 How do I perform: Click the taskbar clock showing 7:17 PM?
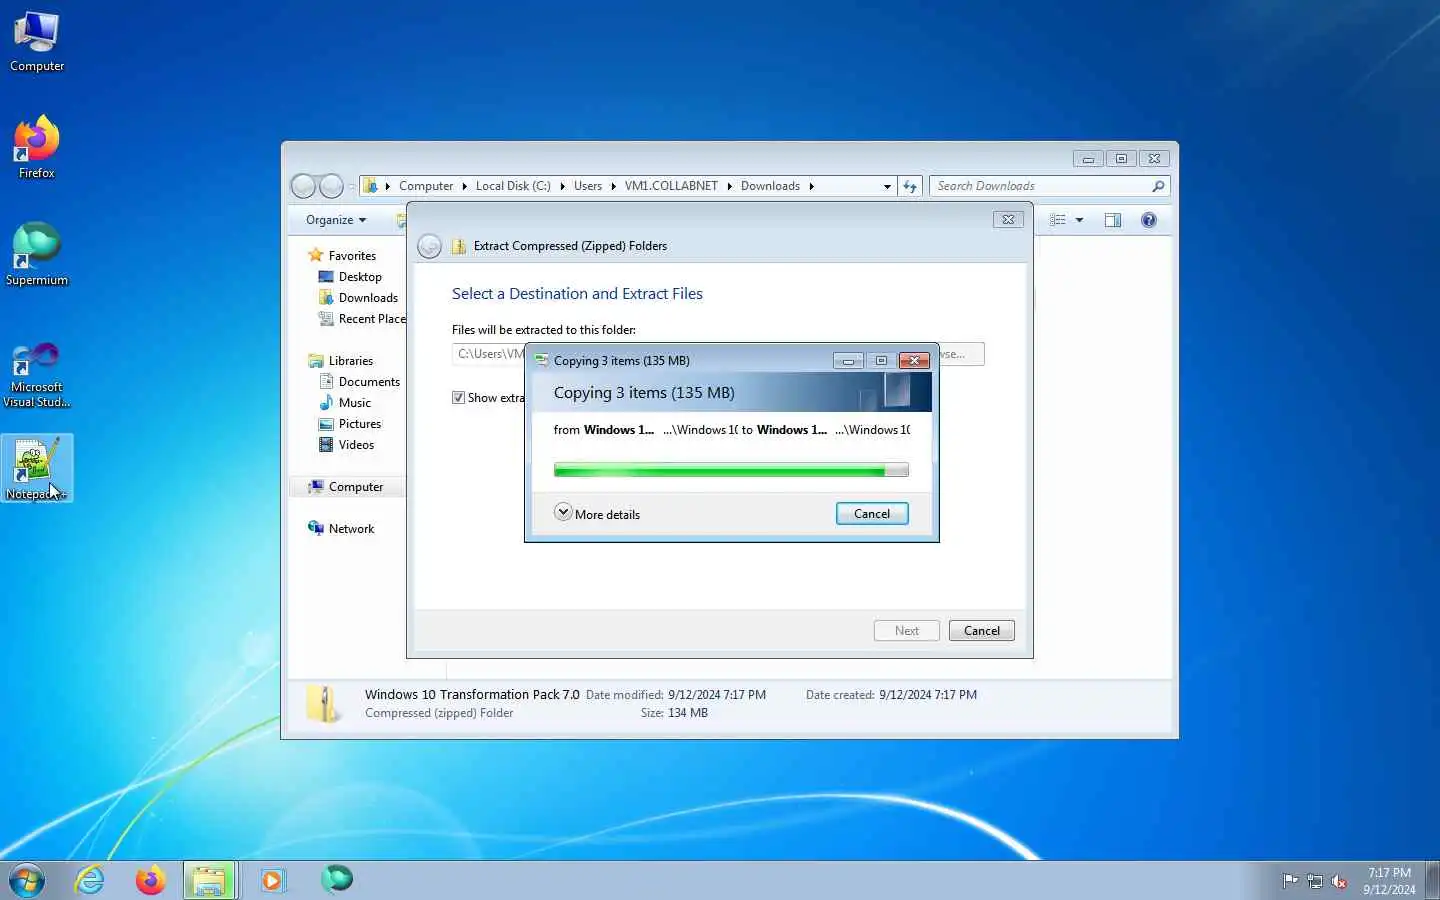tap(1389, 881)
